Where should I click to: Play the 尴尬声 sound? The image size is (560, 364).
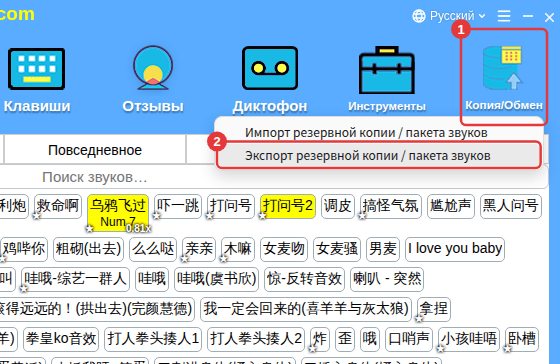[451, 206]
